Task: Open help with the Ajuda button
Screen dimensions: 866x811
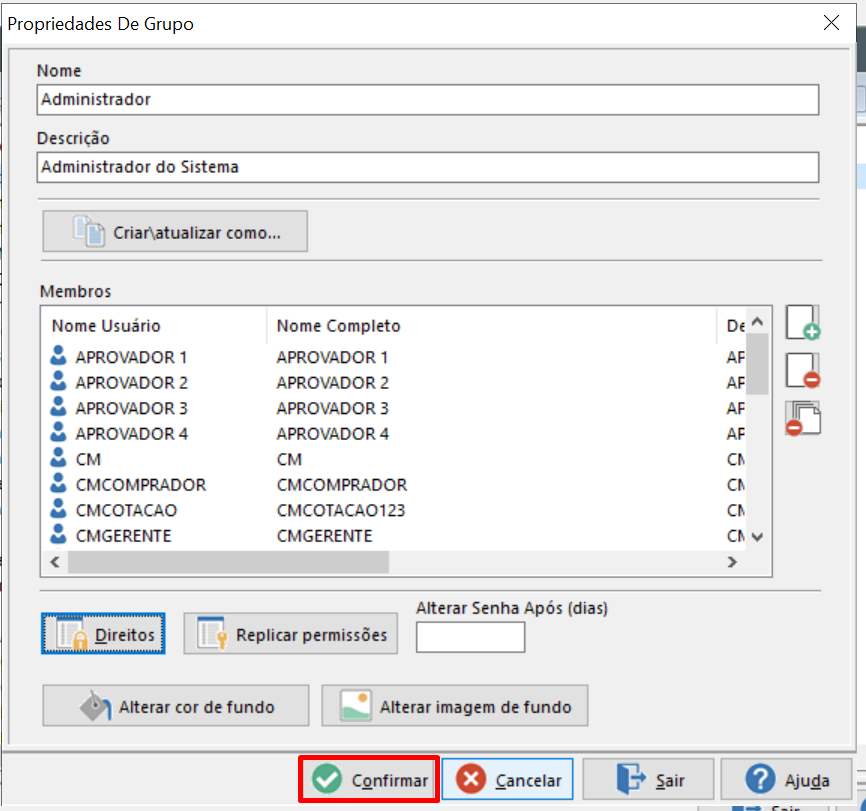Action: click(786, 780)
